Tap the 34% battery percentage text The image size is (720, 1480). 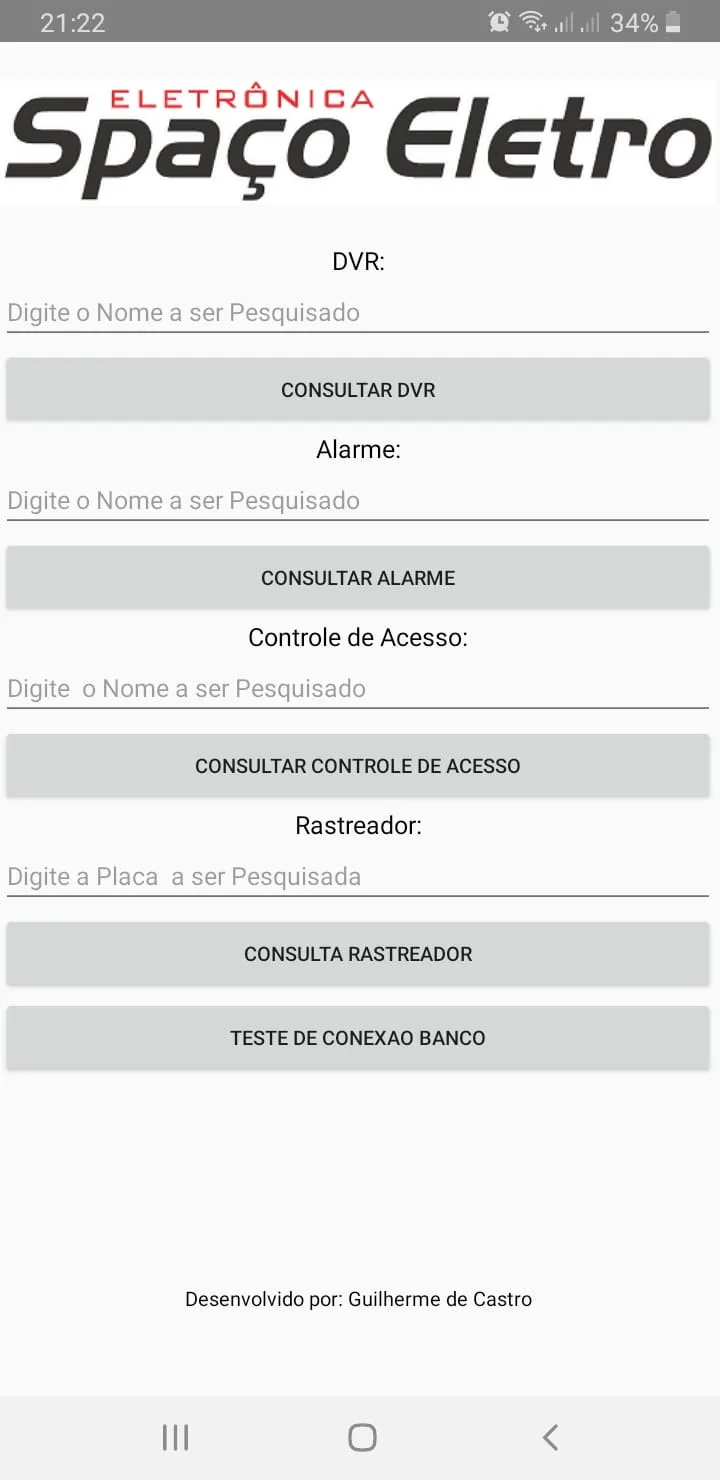point(634,23)
